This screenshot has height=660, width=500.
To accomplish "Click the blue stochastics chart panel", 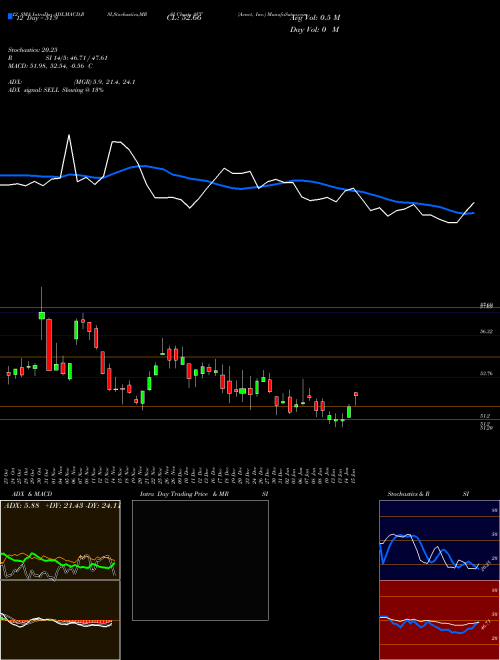I will pyautogui.click(x=439, y=540).
